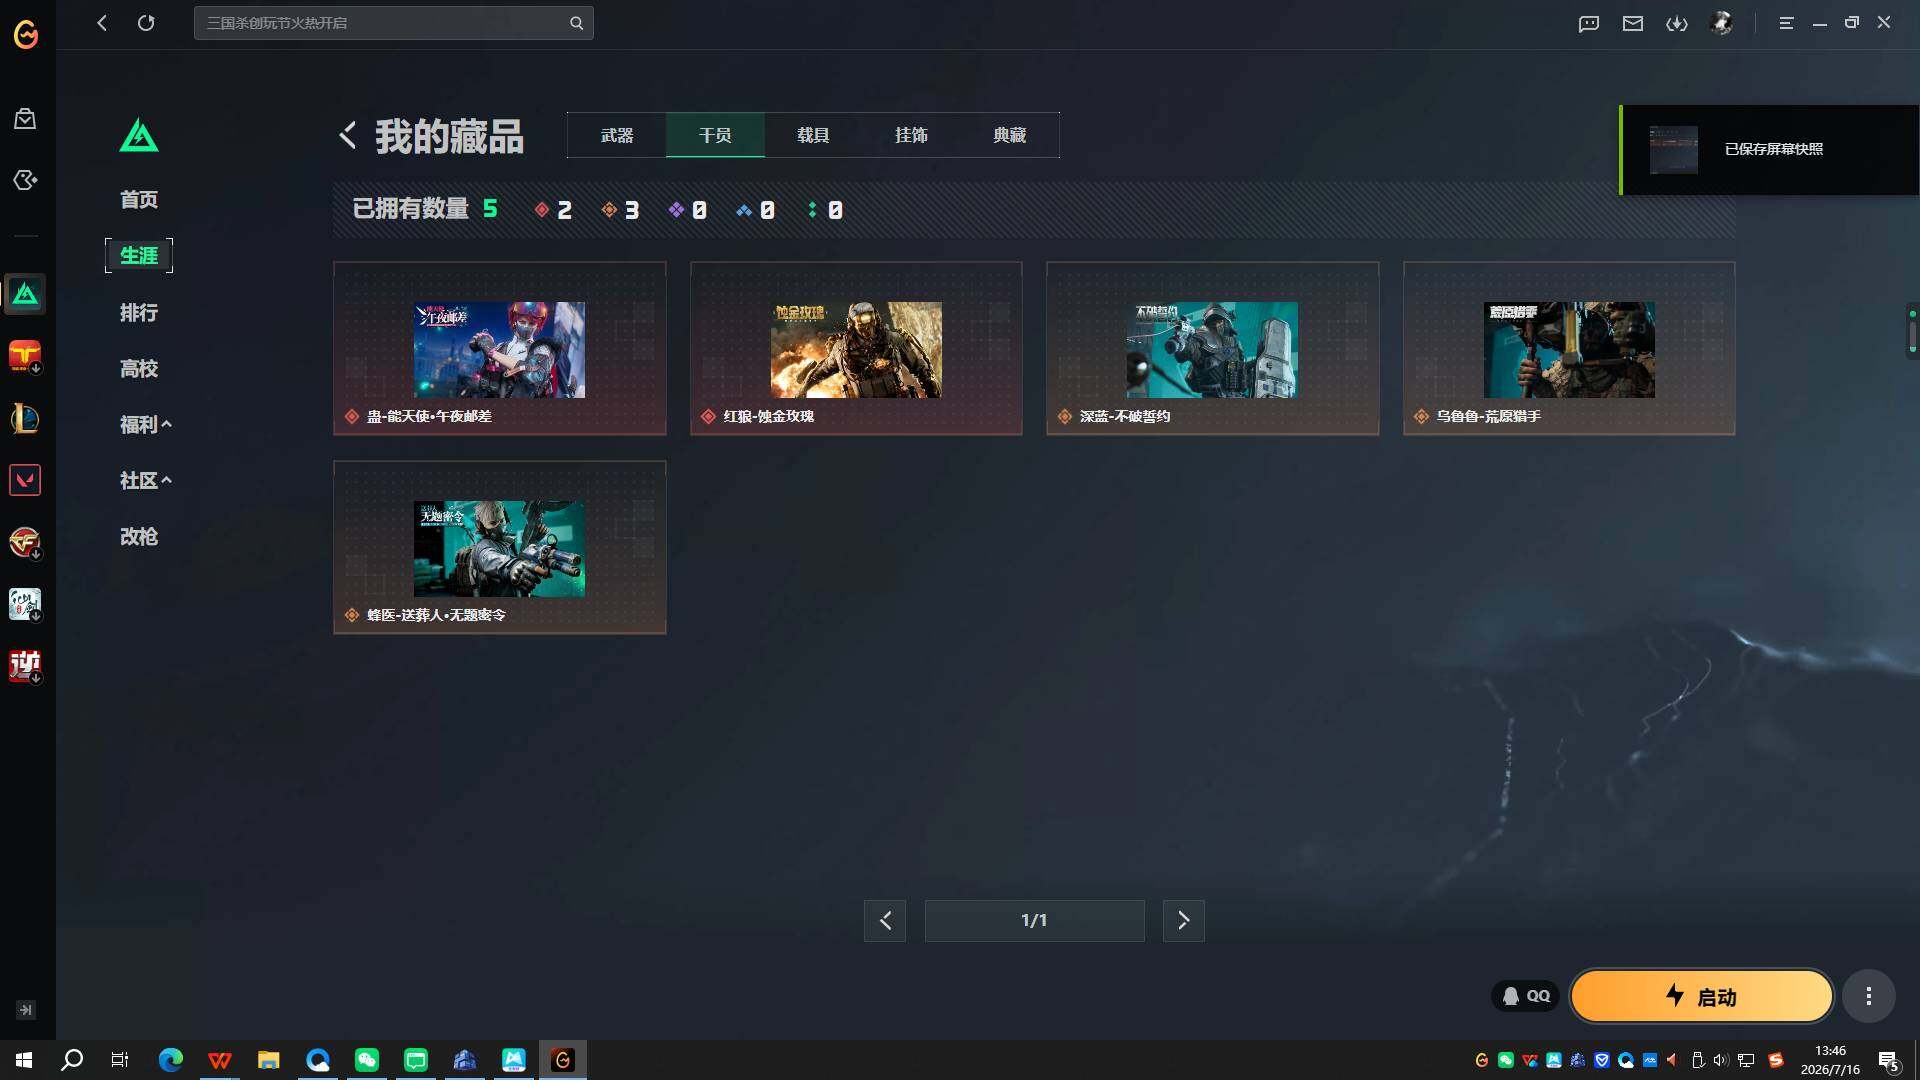Open WeChat from the taskbar

click(367, 1060)
